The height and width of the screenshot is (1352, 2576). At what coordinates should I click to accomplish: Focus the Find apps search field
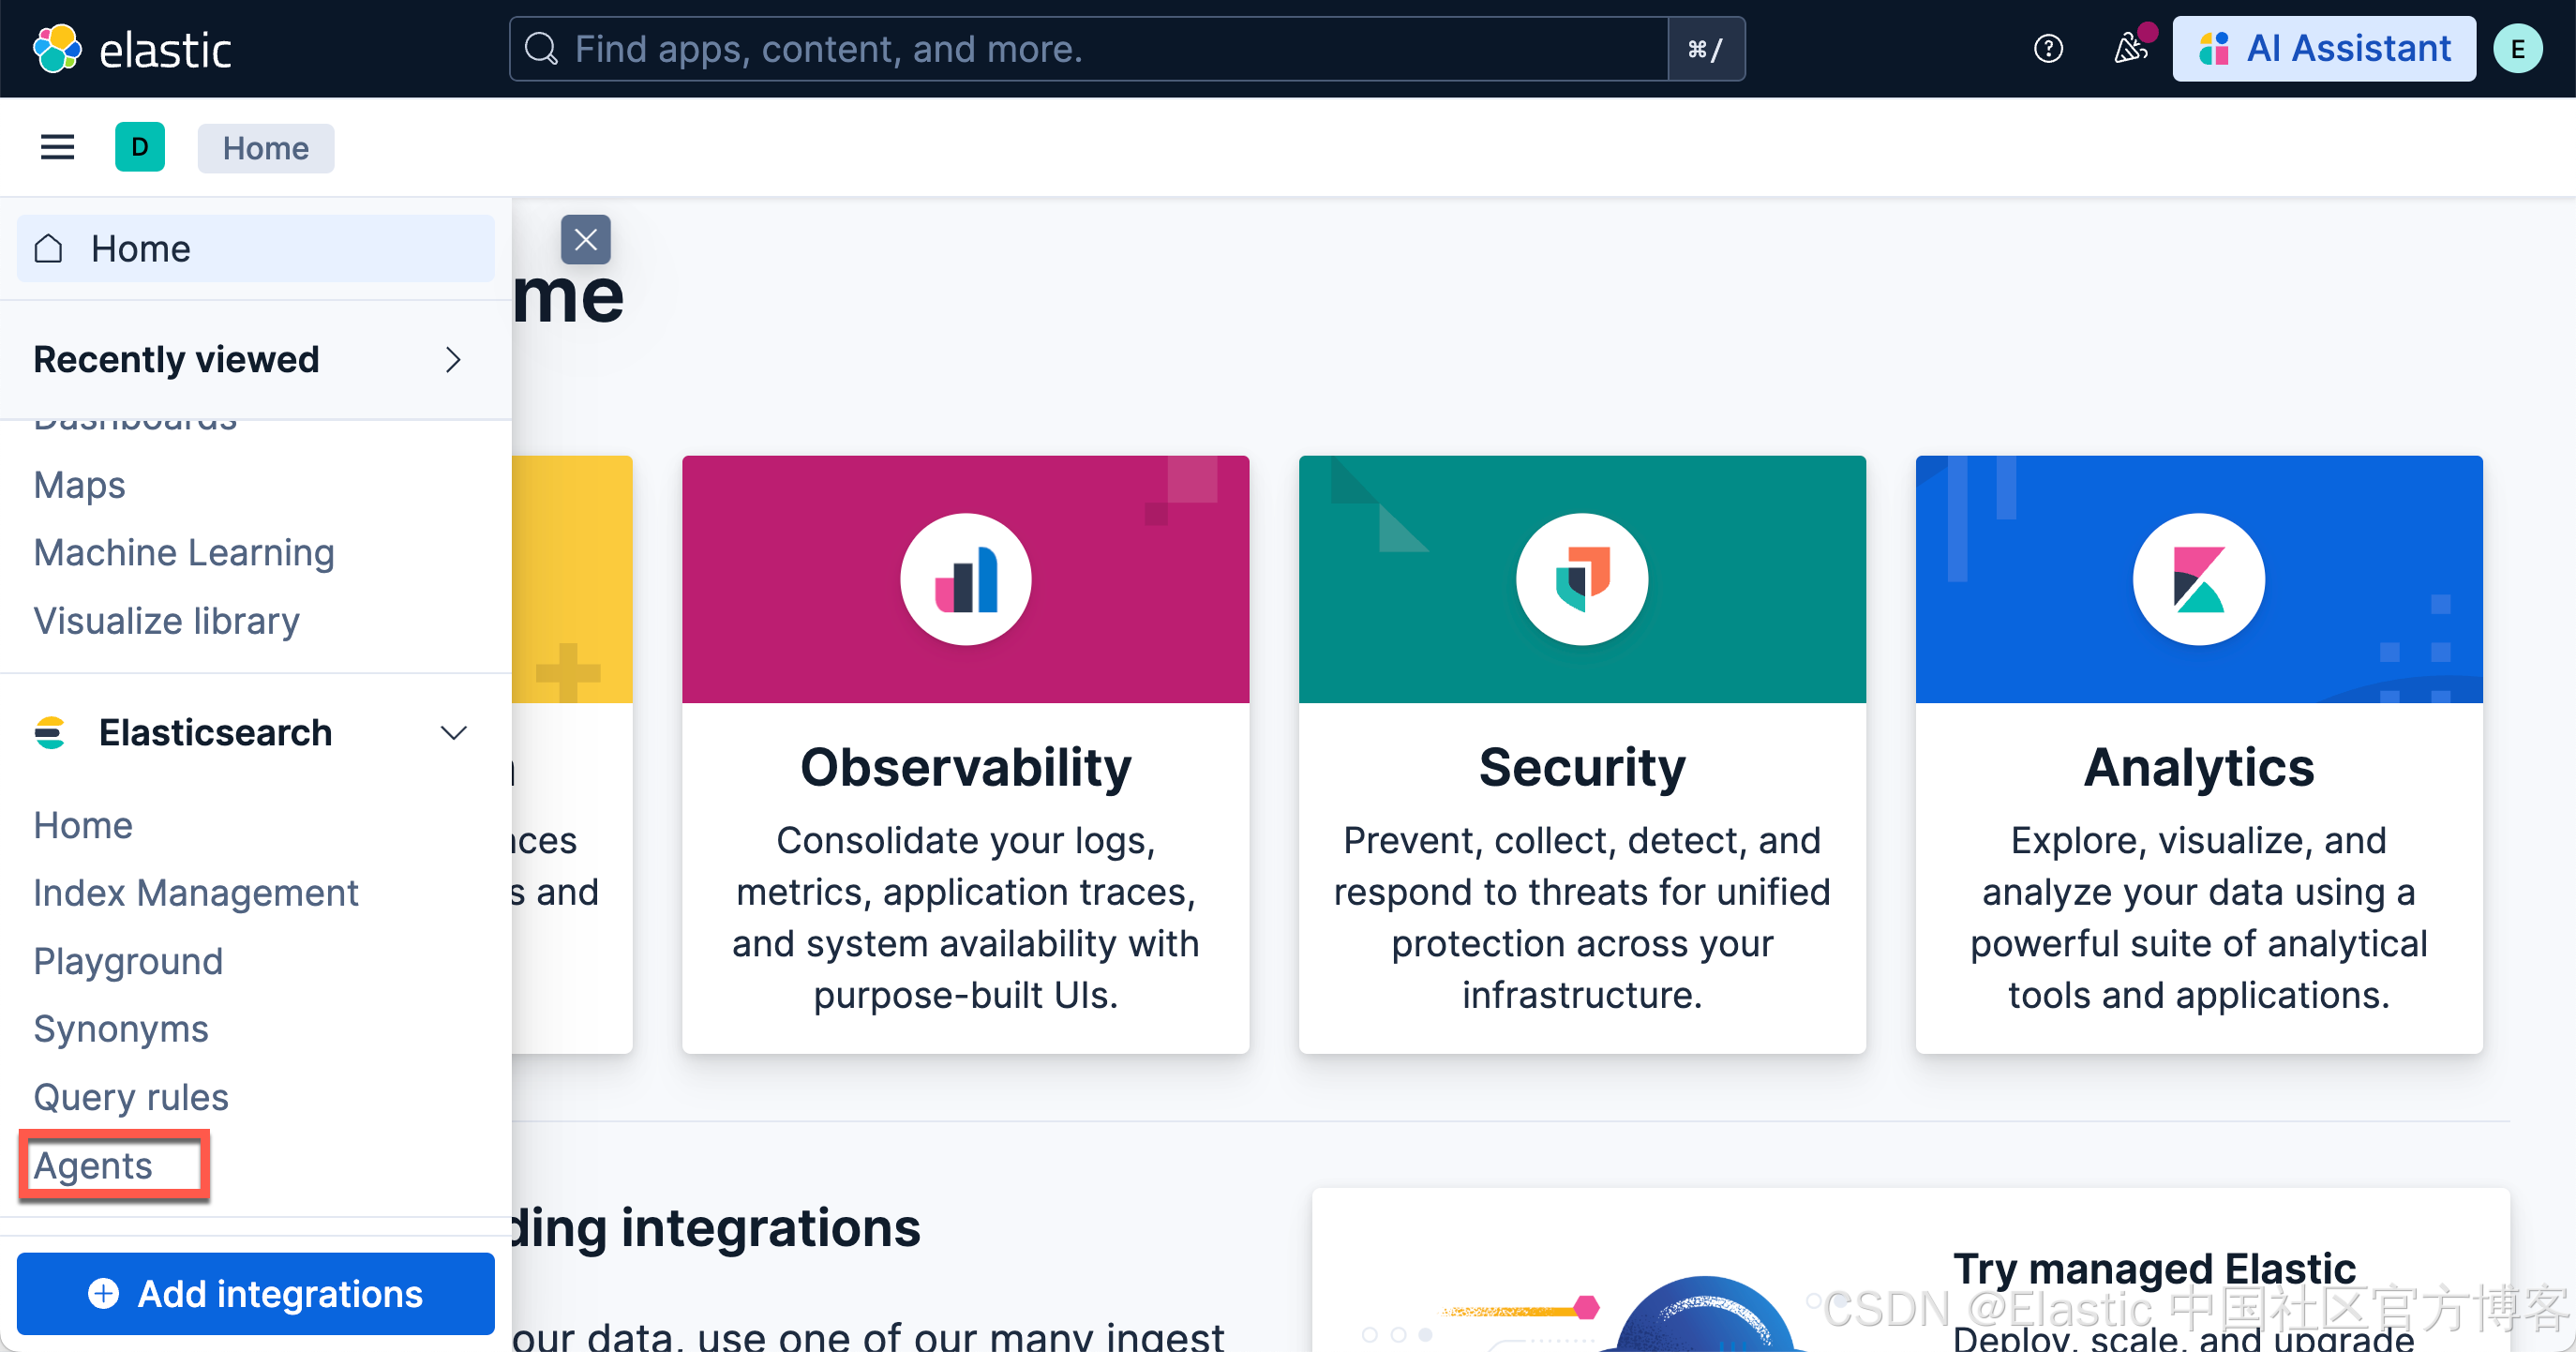click(x=1090, y=48)
